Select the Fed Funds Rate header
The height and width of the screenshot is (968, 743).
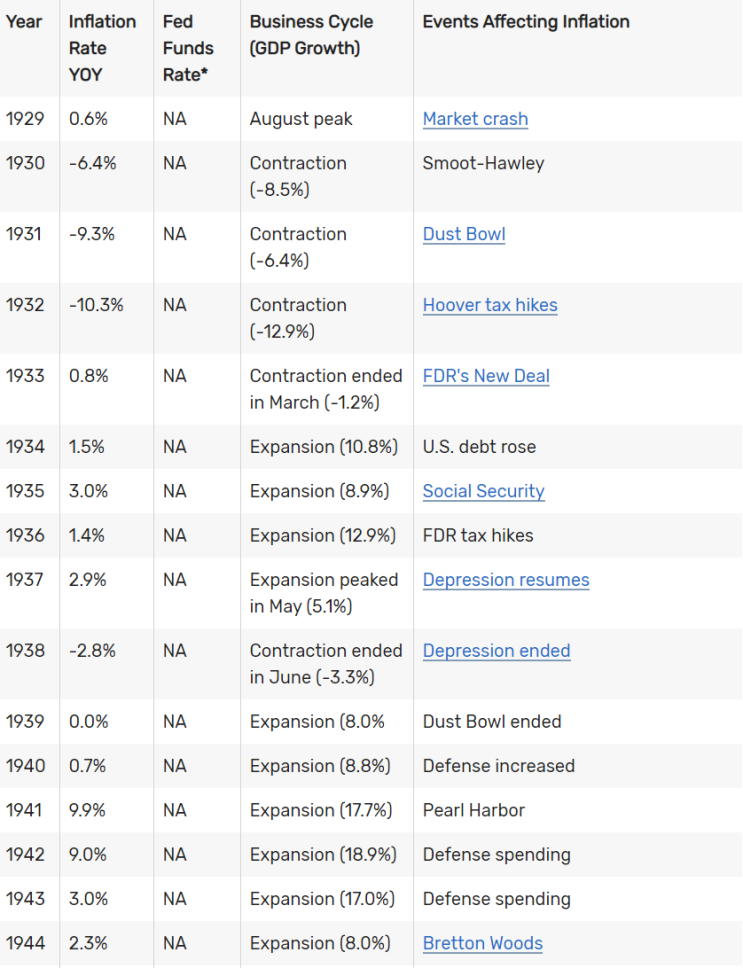tap(188, 48)
